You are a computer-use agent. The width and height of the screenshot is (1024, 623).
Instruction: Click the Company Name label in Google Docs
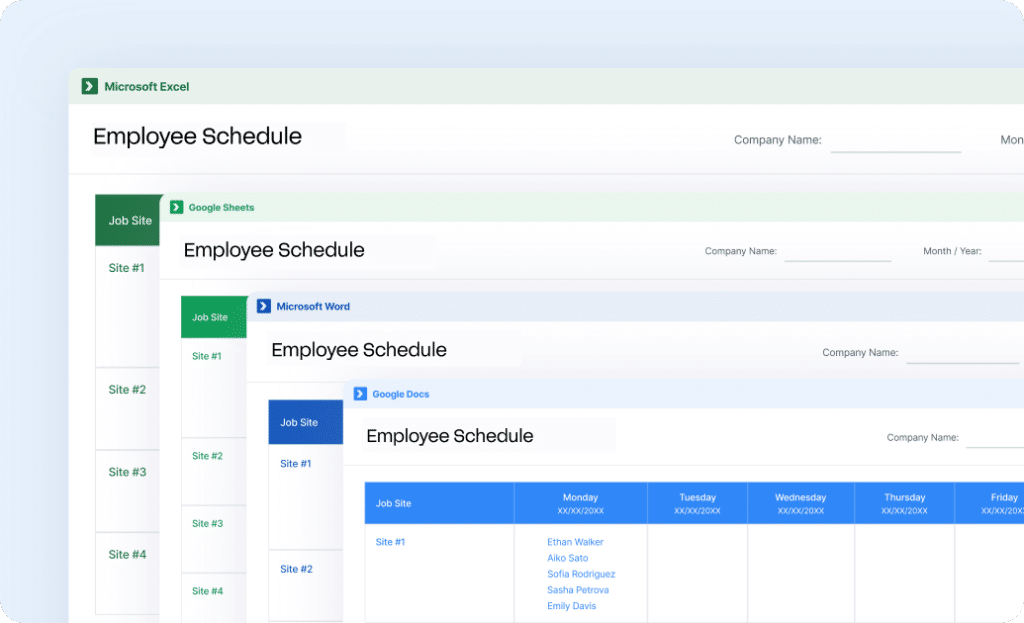pos(922,438)
